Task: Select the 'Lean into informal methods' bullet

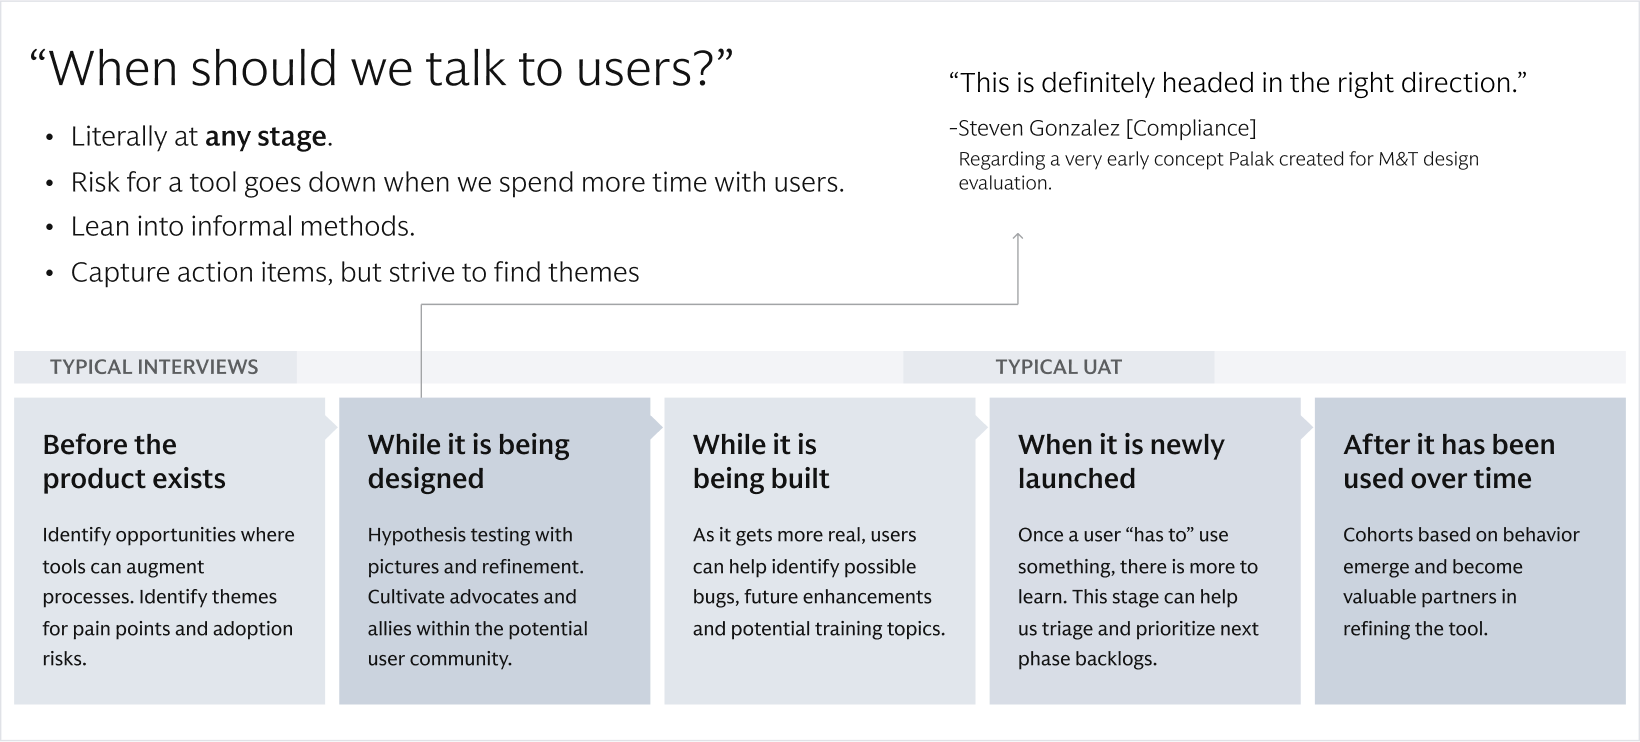Action: 242,227
